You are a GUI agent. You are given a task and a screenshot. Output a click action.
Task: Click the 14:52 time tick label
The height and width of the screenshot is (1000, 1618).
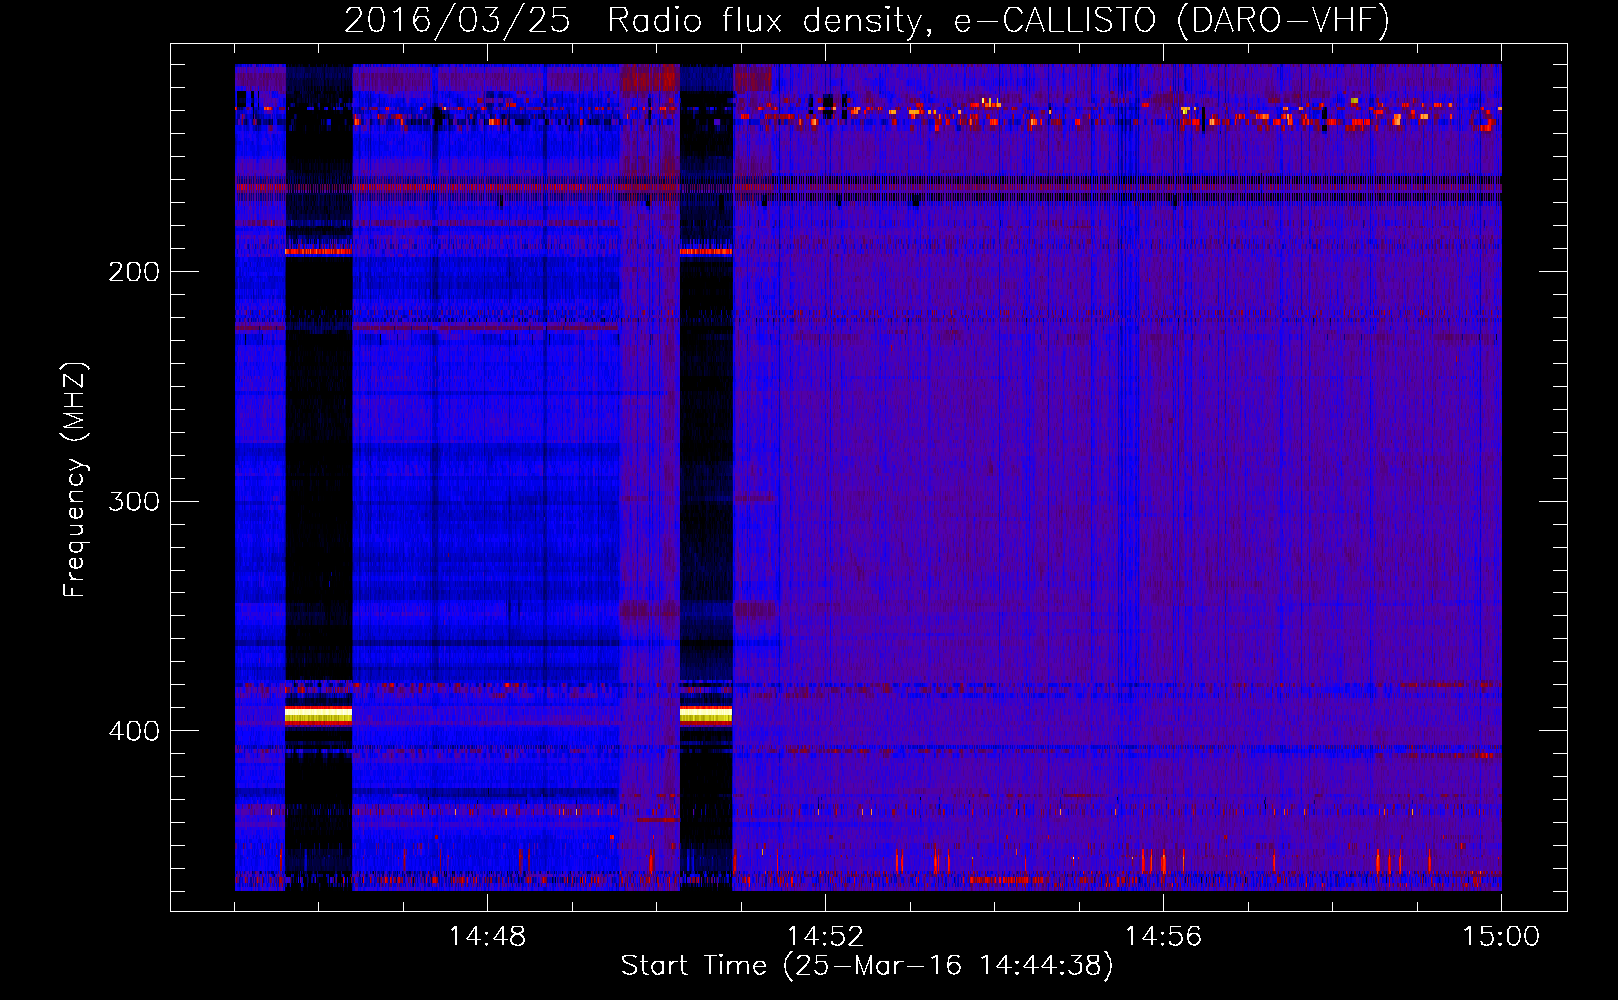pyautogui.click(x=825, y=937)
